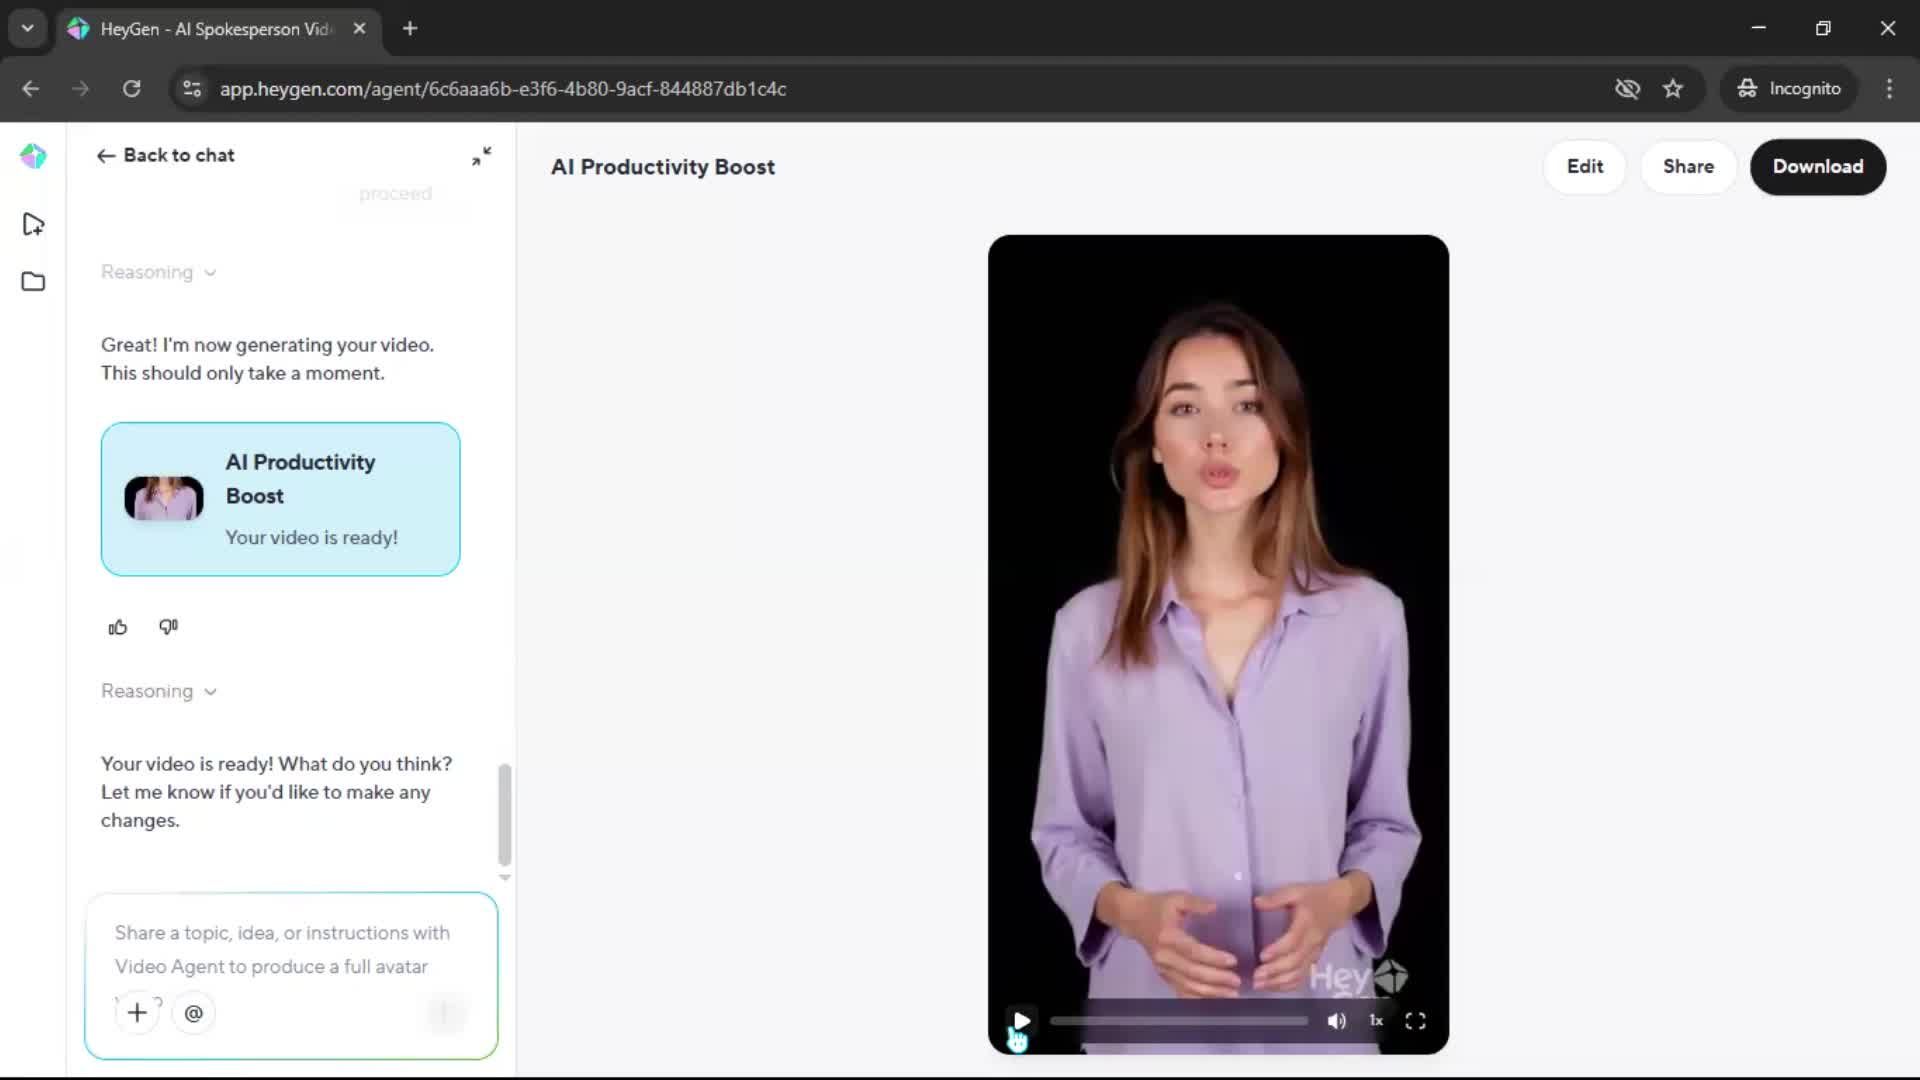The height and width of the screenshot is (1080, 1920).
Task: Toggle third-party cookie blocking eye icon
Action: [1627, 89]
